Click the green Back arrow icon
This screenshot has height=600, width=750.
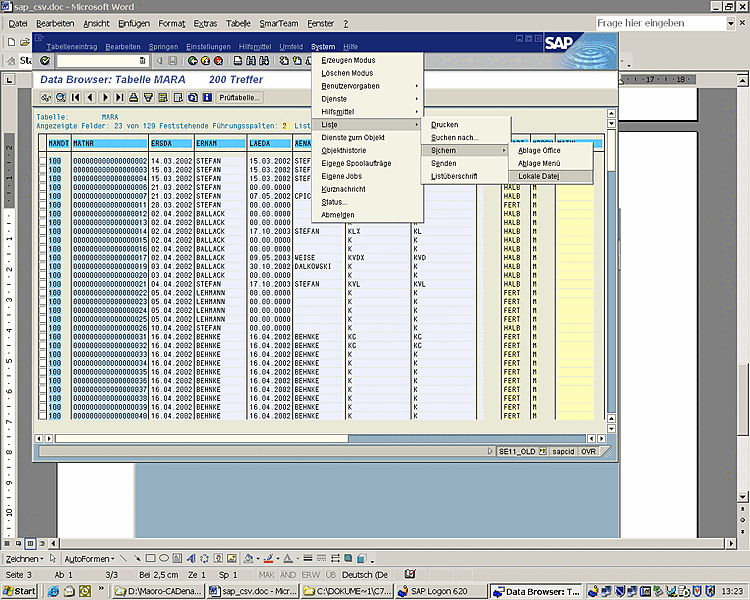pos(193,62)
